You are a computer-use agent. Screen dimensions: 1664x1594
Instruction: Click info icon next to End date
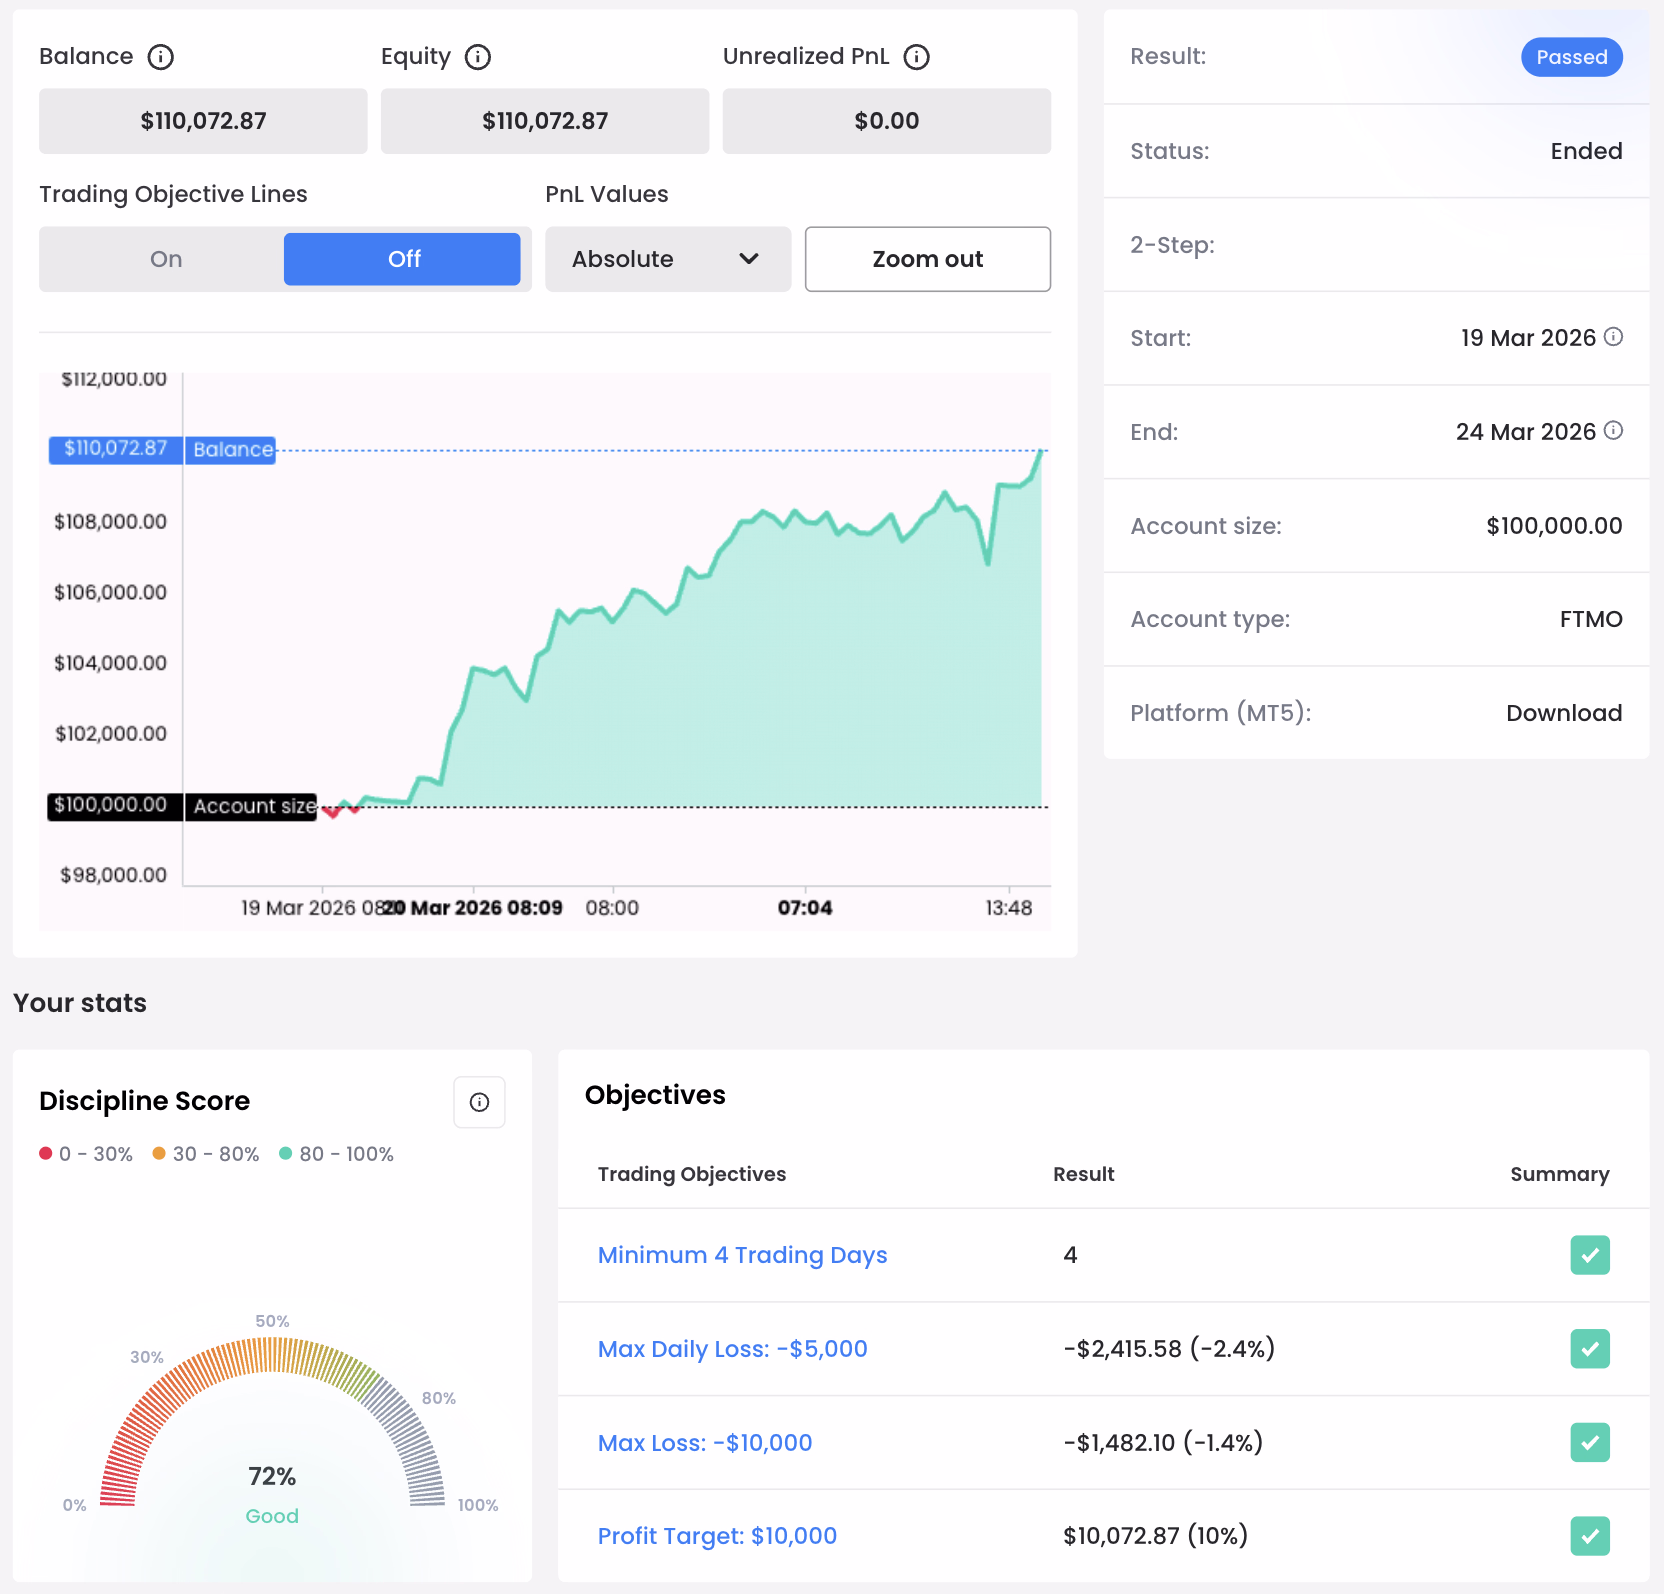coord(1613,431)
